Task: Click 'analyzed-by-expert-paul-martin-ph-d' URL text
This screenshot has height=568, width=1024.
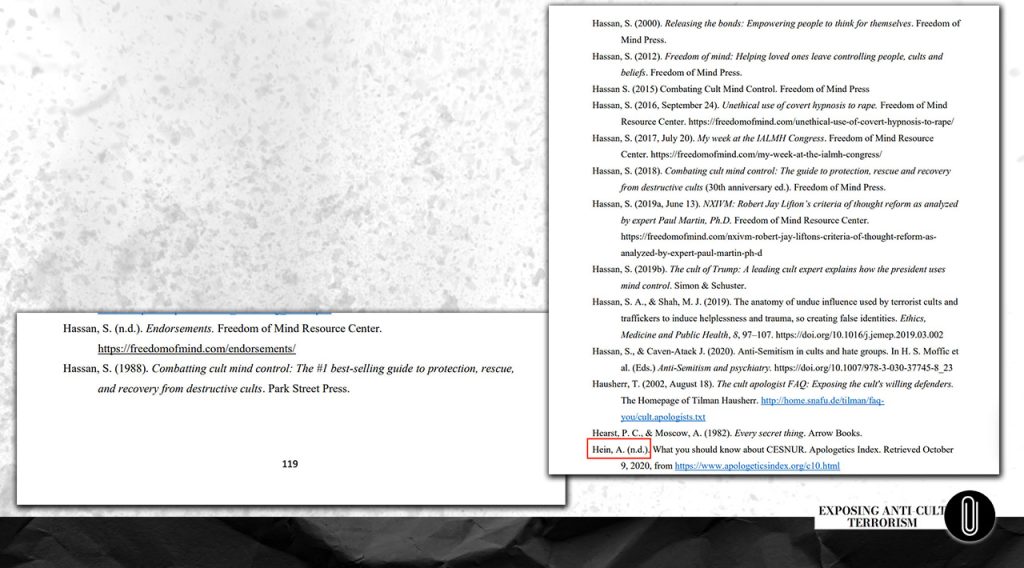Action: pos(691,253)
